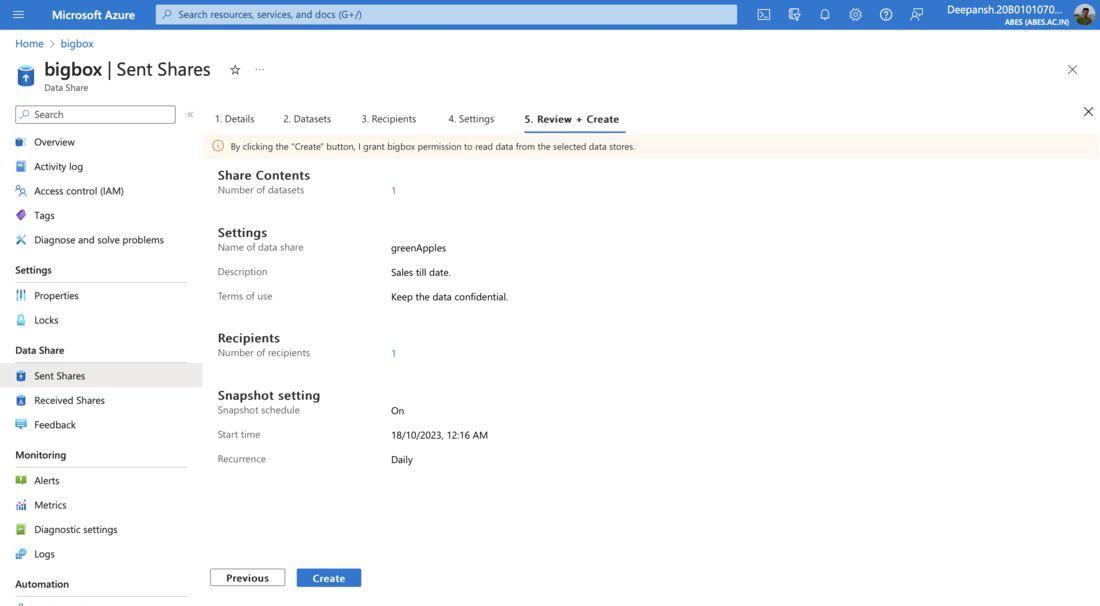
Task: Click the Access control (IAM) icon
Action: click(x=21, y=191)
